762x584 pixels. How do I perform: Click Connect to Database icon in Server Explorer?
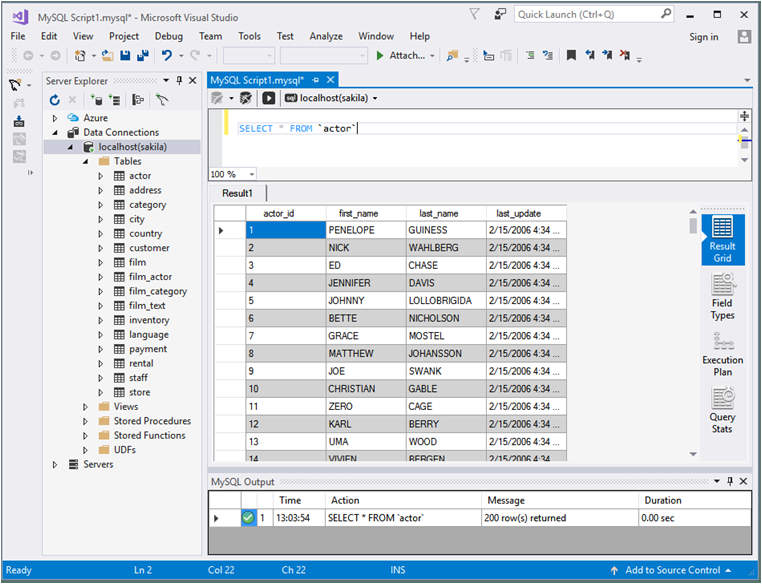coord(97,100)
